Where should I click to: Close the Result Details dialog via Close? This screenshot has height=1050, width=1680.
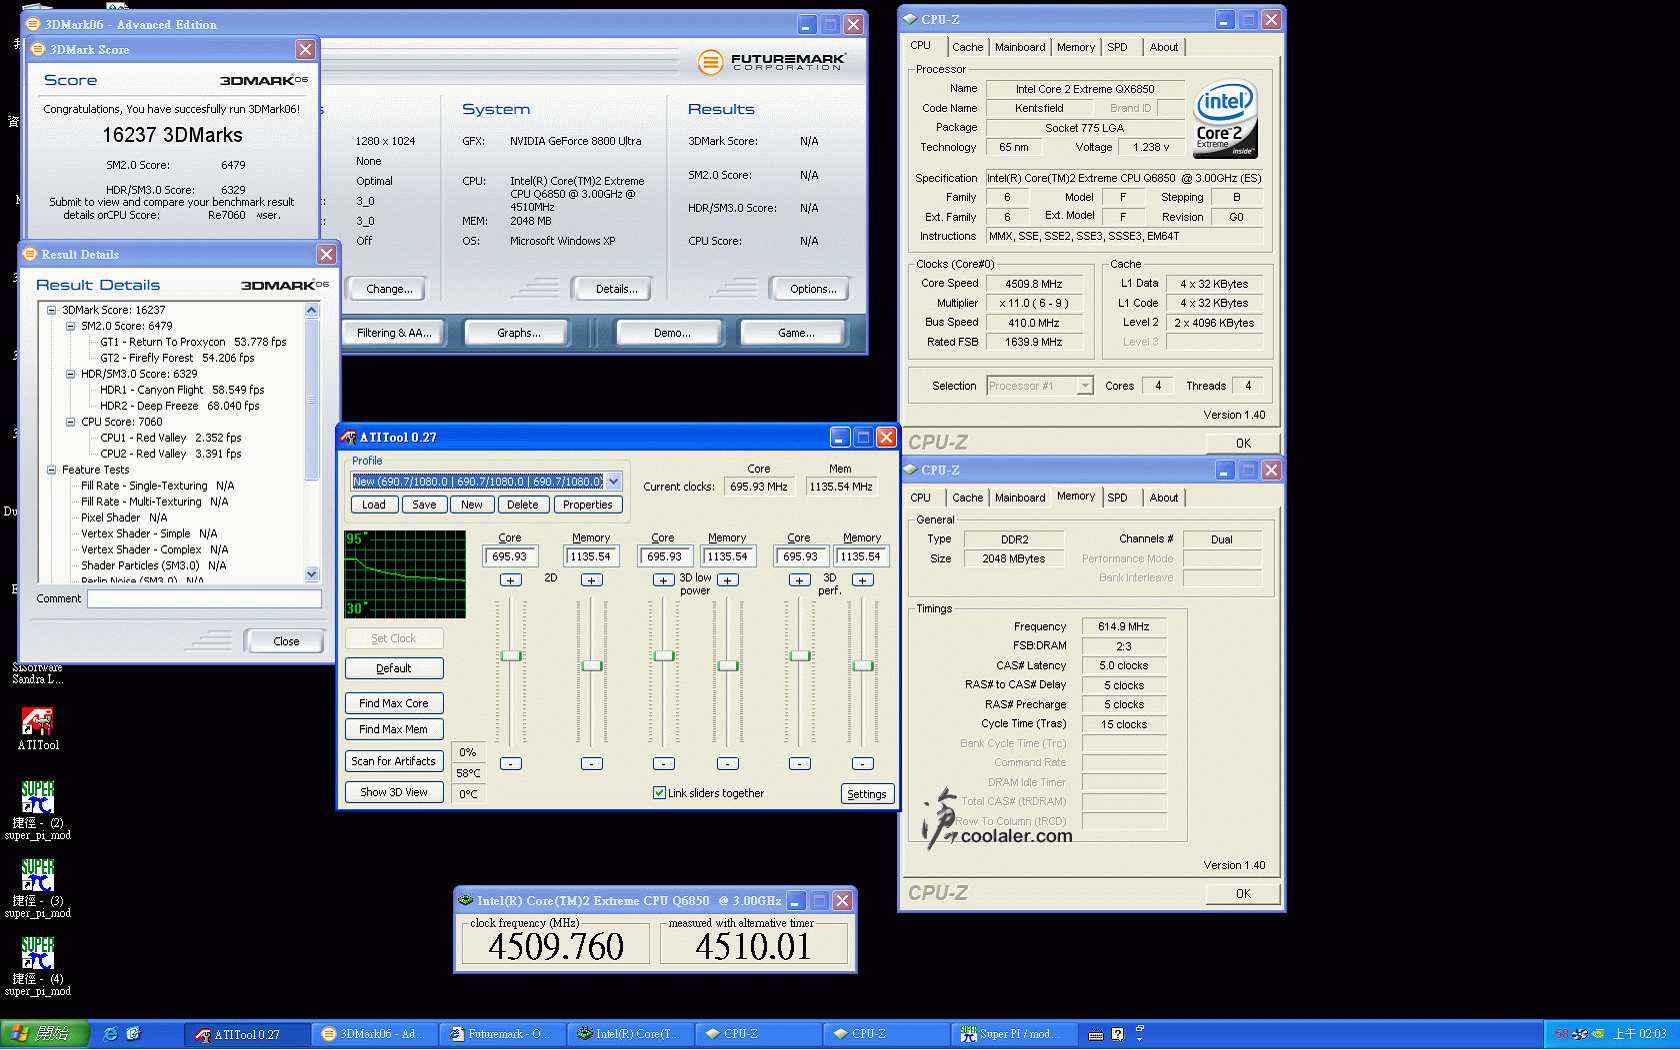(286, 642)
